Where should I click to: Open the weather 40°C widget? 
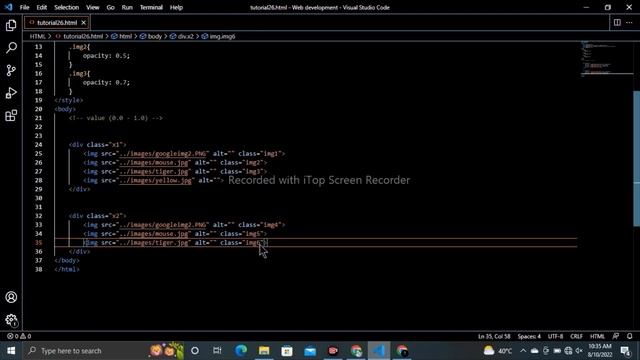pyautogui.click(x=498, y=351)
